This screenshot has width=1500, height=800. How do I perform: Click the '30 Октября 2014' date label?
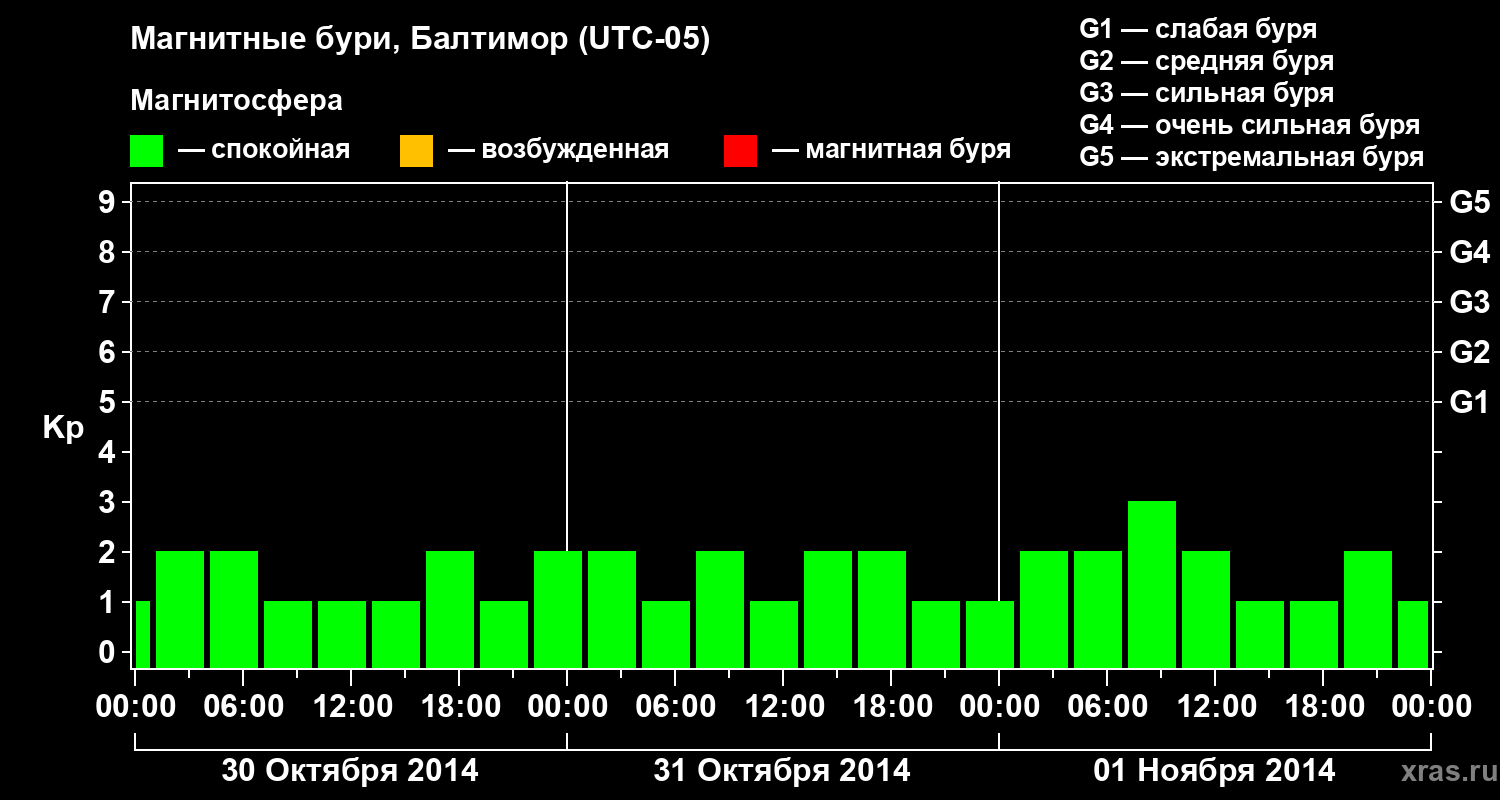[350, 771]
